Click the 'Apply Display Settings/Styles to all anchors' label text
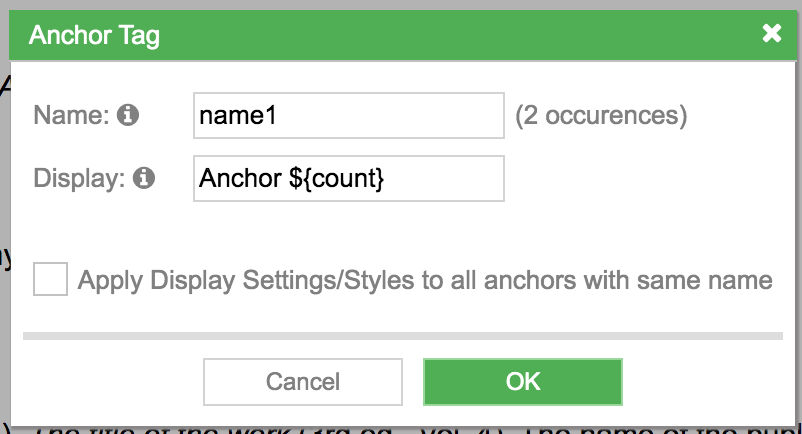Image resolution: width=802 pixels, height=434 pixels. click(425, 280)
